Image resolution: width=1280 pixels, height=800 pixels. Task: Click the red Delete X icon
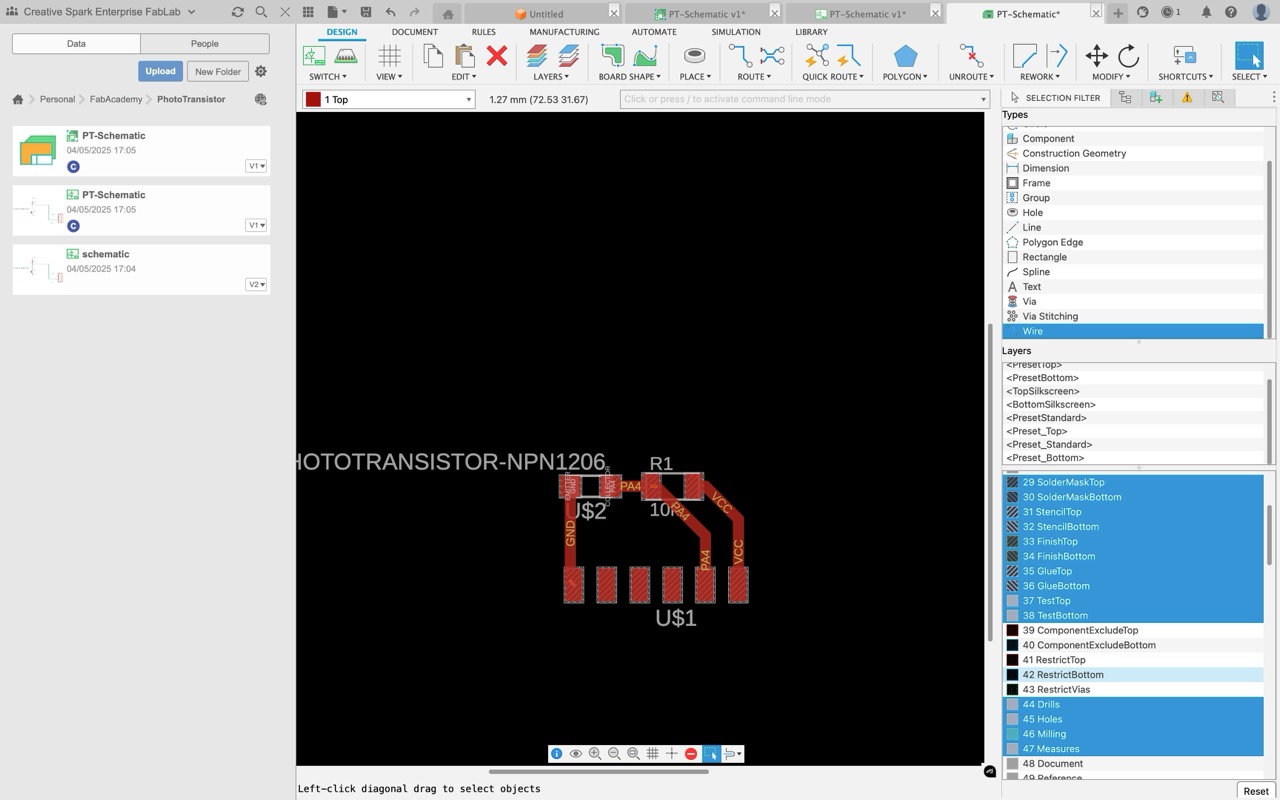pyautogui.click(x=497, y=56)
